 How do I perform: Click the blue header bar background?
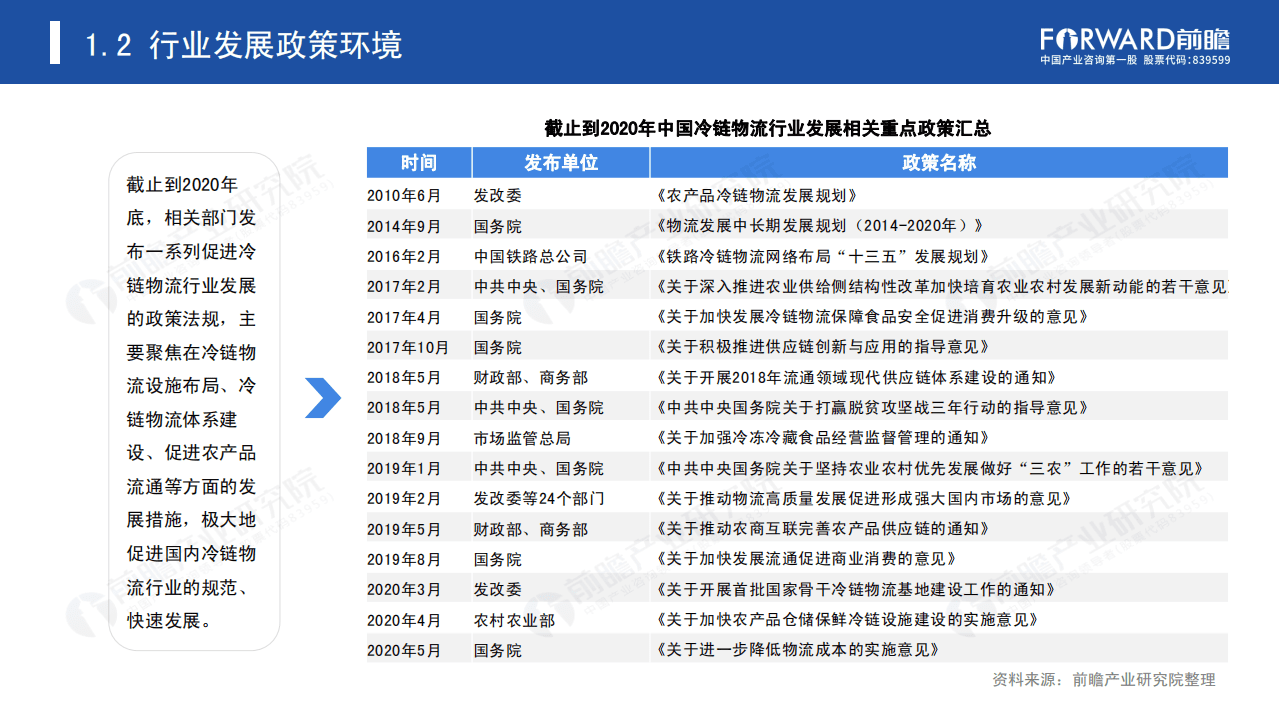coord(640,43)
